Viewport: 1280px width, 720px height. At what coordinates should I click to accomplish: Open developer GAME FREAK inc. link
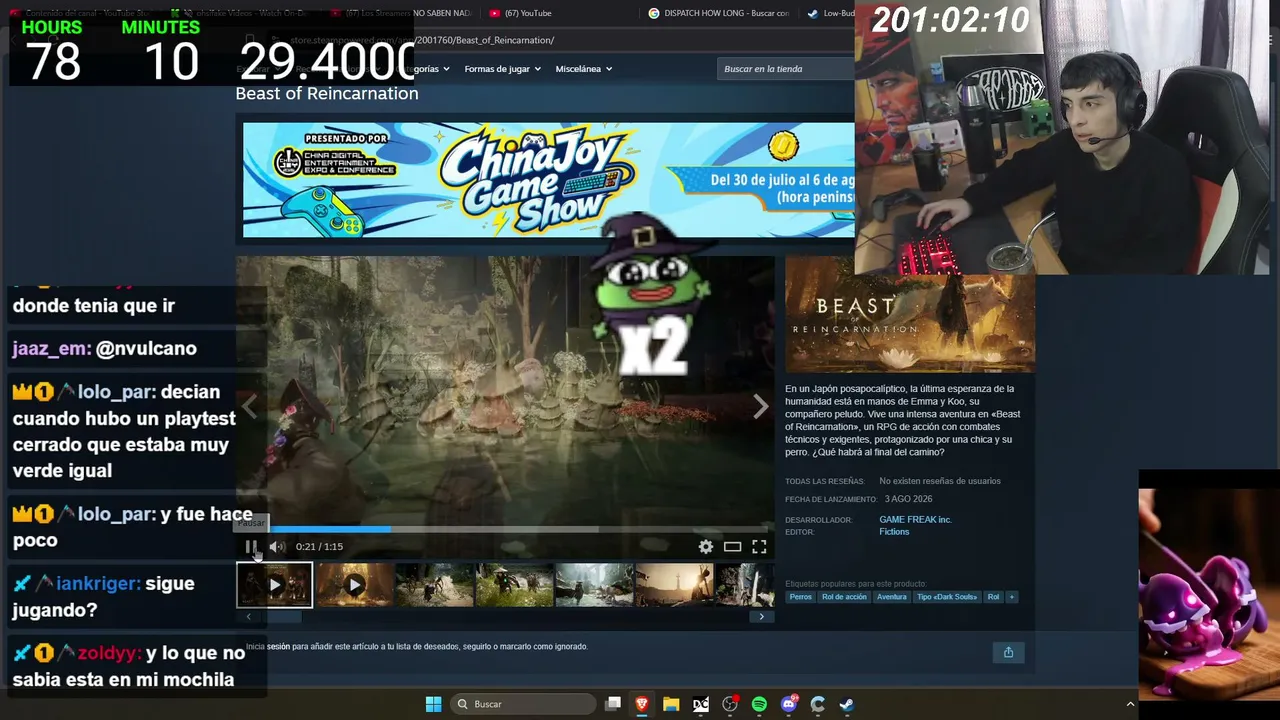click(x=915, y=520)
